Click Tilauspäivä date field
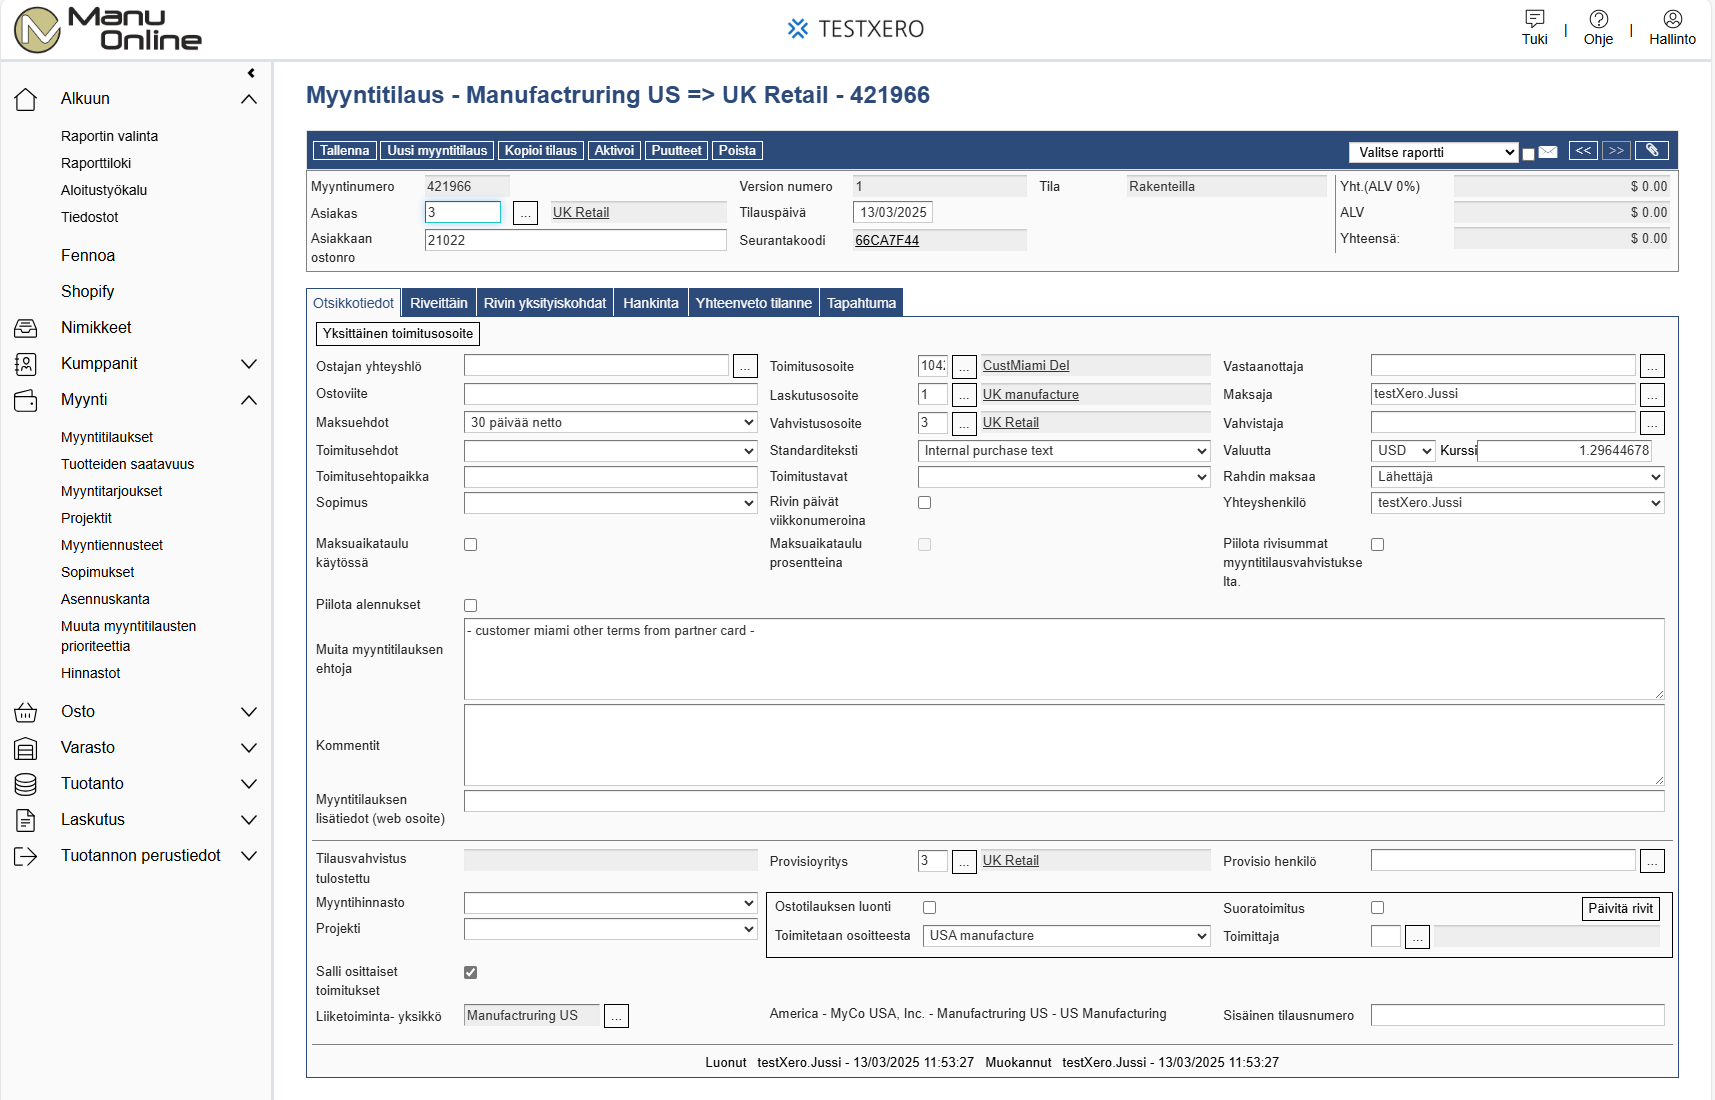This screenshot has width=1715, height=1100. tap(893, 212)
